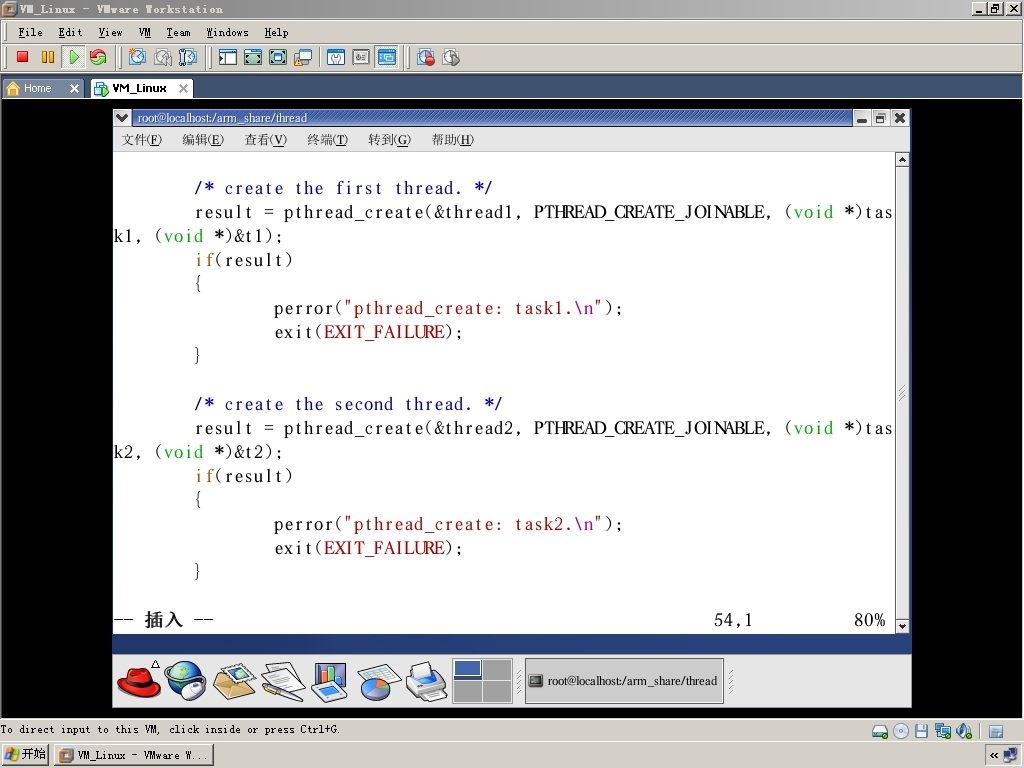Open the spreadsheet pie chart icon
The height and width of the screenshot is (768, 1024).
coord(377,681)
